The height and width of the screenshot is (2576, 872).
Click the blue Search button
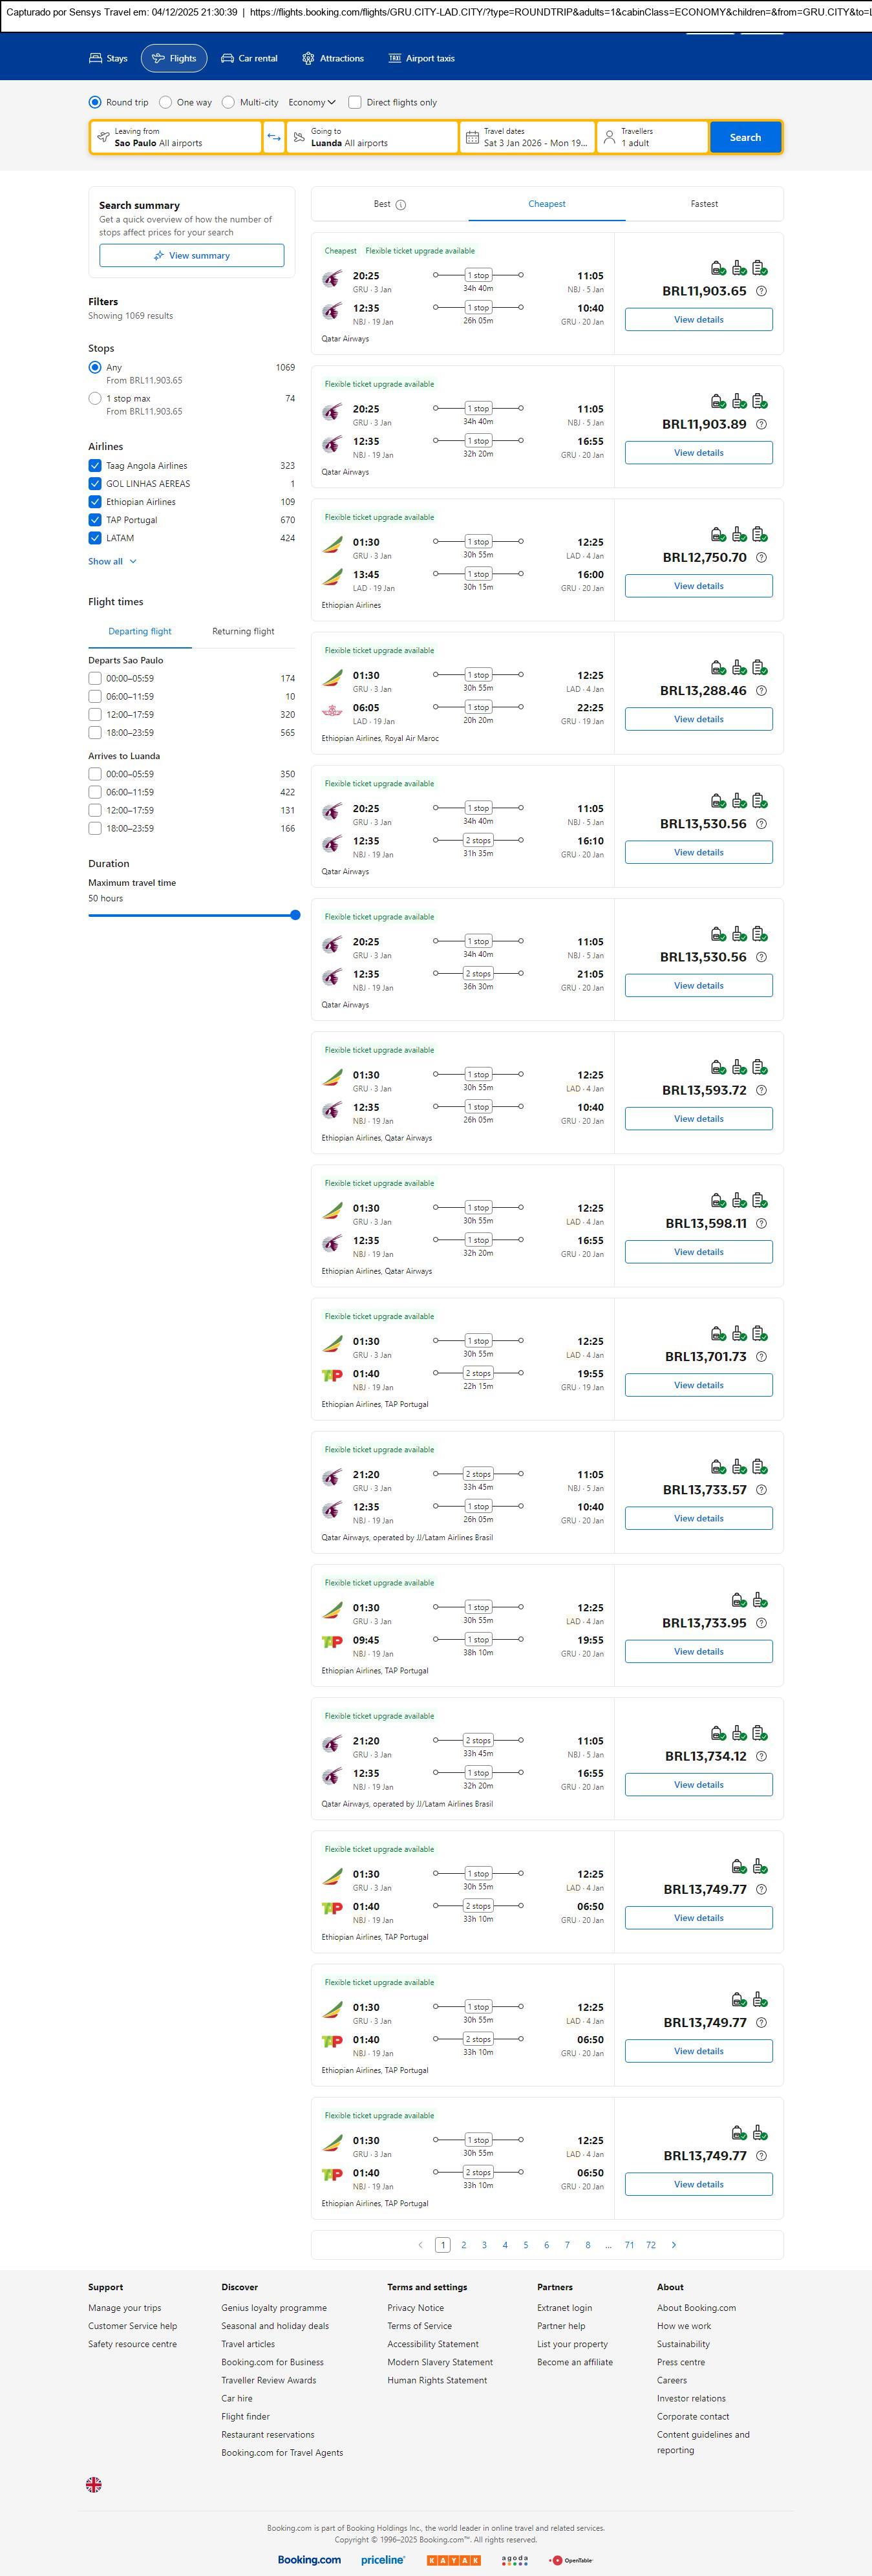coord(745,137)
